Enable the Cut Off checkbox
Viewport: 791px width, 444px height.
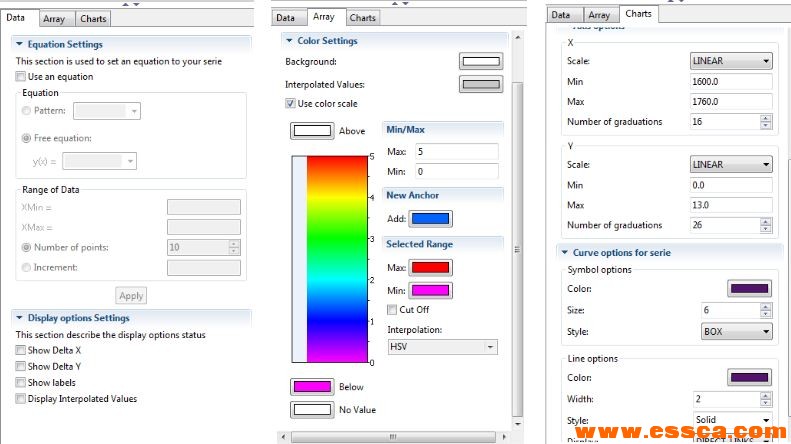[x=392, y=309]
